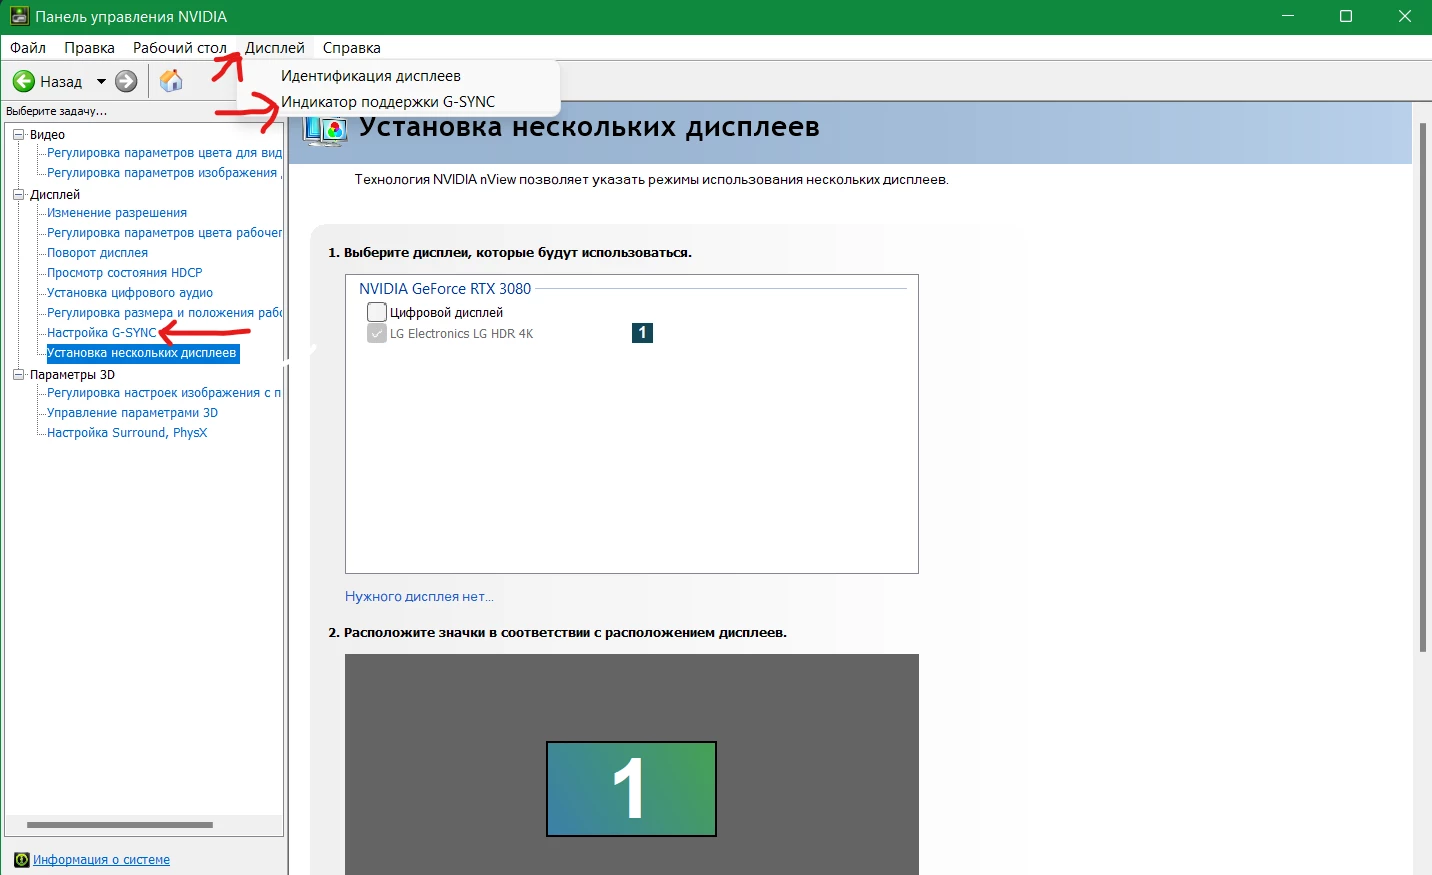The width and height of the screenshot is (1432, 875).
Task: Click the system information icon
Action: tap(22, 860)
